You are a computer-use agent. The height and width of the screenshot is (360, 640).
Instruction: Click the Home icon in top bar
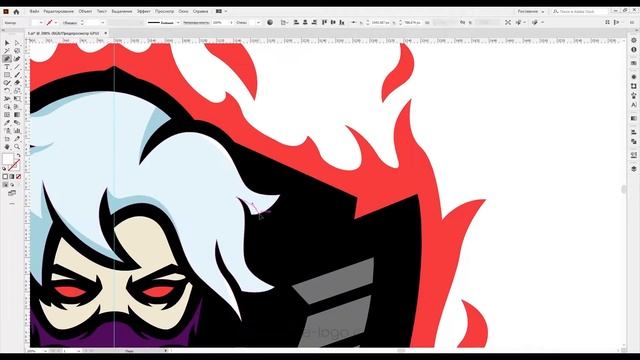(16, 11)
